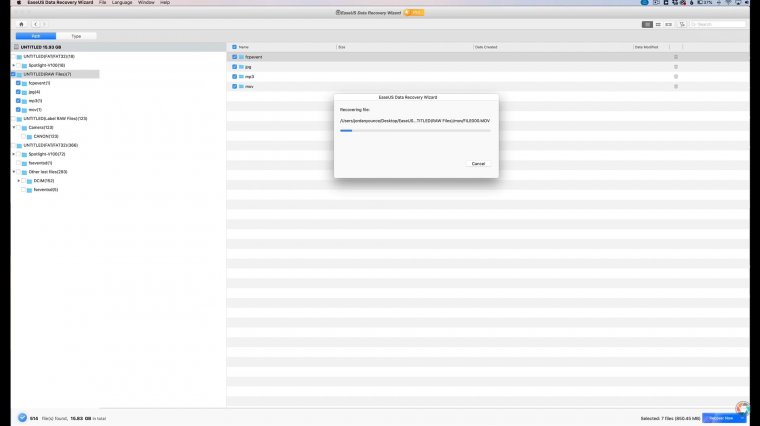
Task: Navigate back with the left chevron
Action: pyautogui.click(x=35, y=24)
